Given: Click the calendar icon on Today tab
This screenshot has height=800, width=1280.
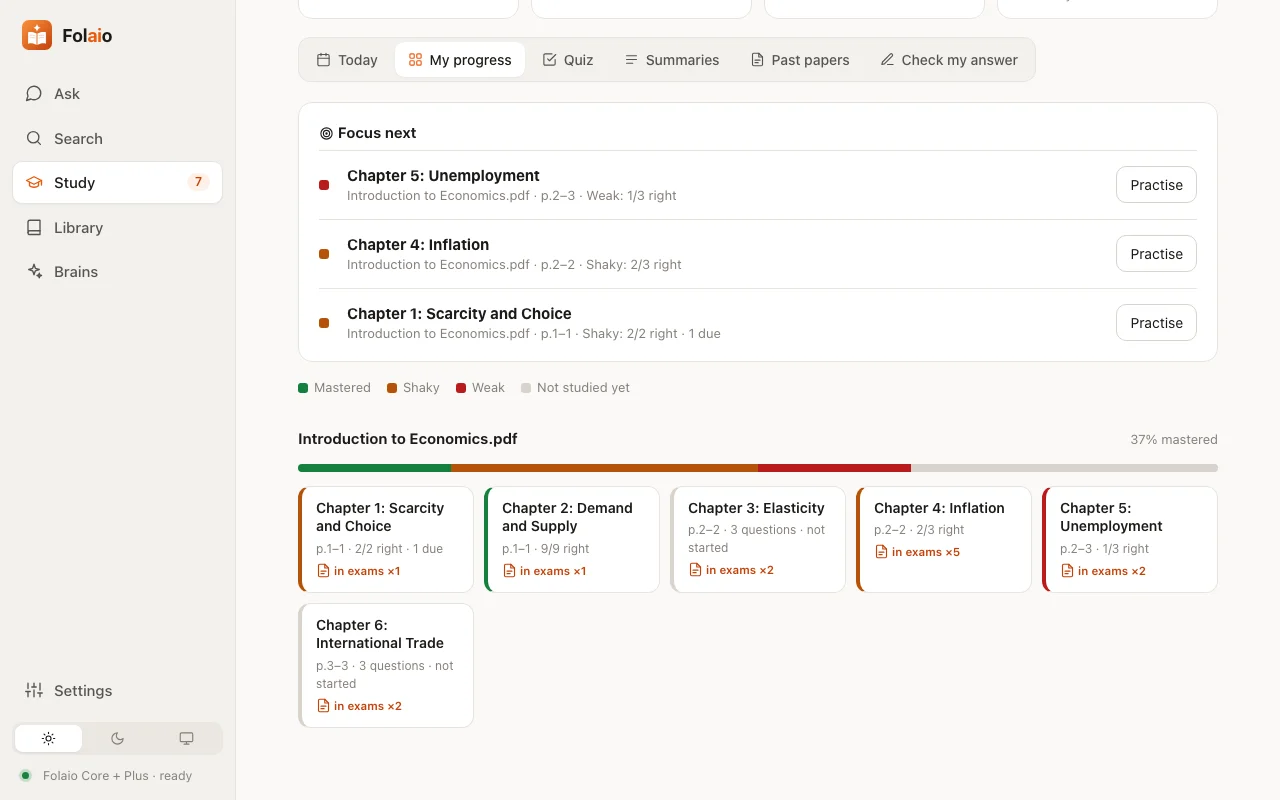Looking at the screenshot, I should tap(323, 60).
